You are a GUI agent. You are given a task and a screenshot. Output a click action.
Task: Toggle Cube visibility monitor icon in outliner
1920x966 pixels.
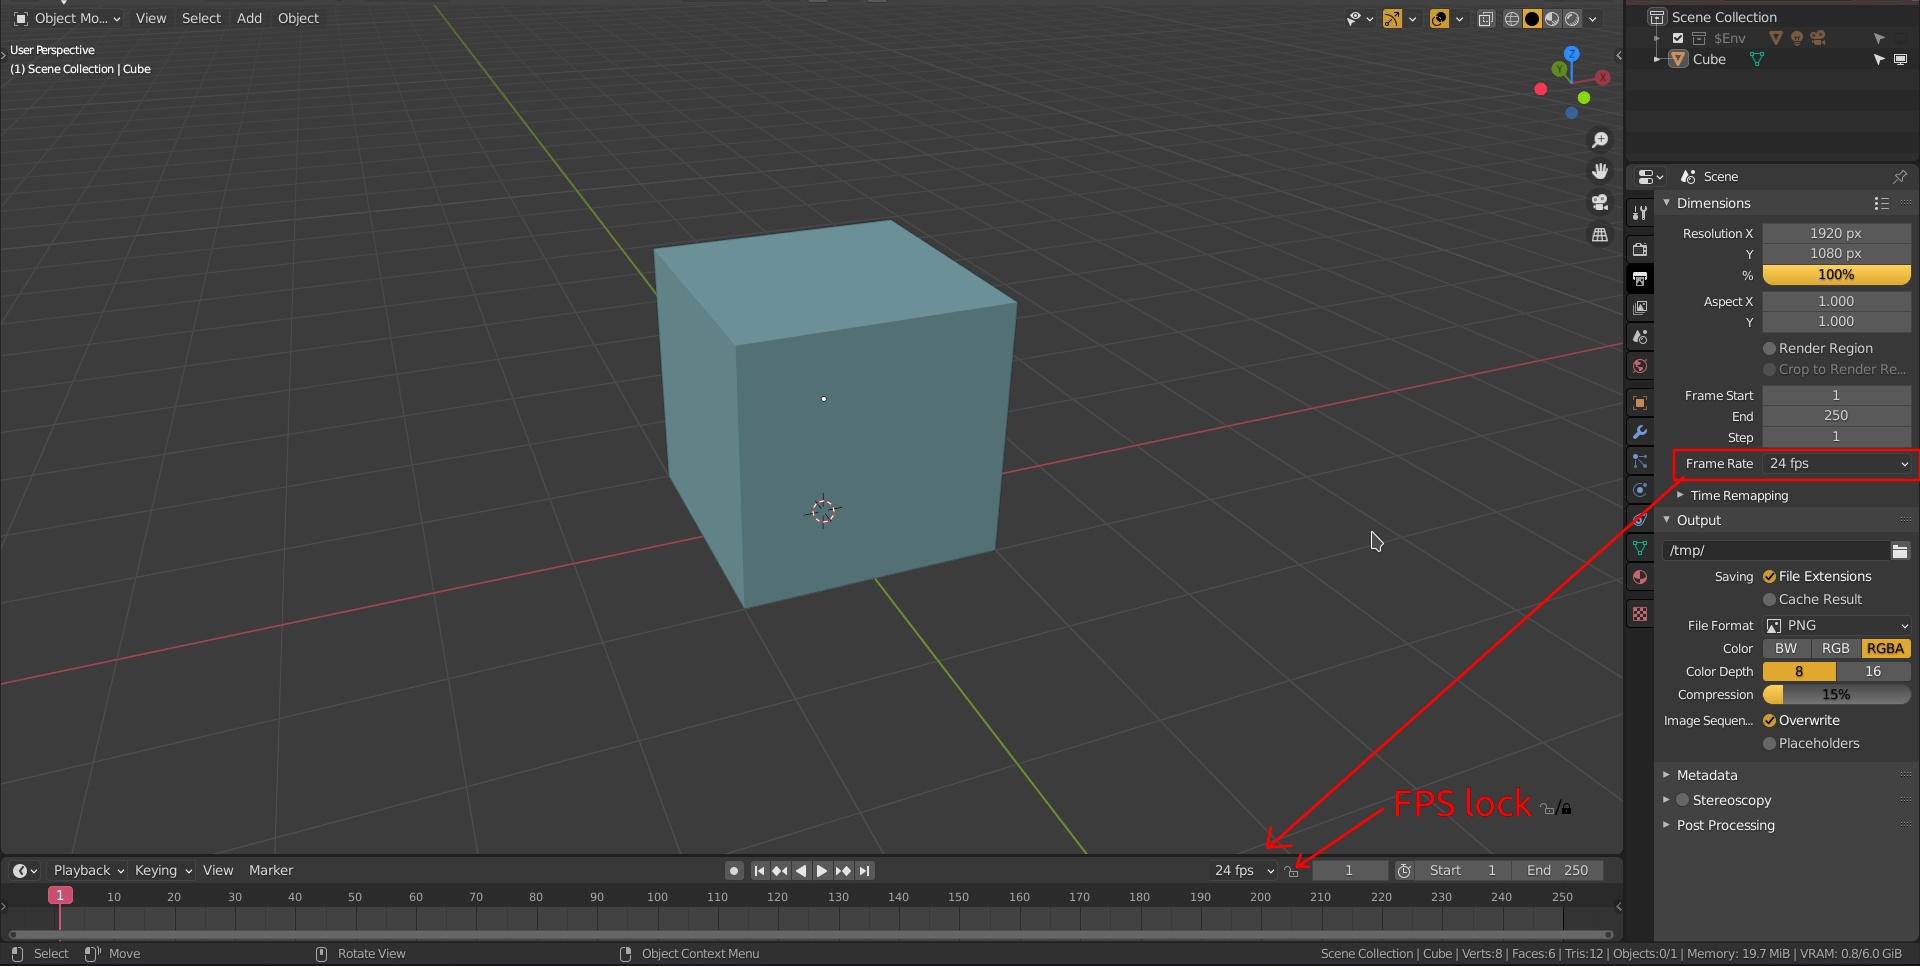pos(1901,59)
